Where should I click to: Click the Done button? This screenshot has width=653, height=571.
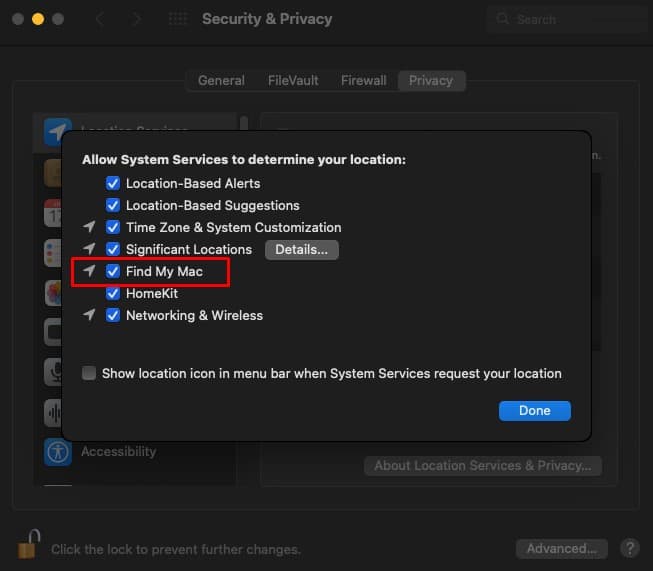[x=535, y=411]
